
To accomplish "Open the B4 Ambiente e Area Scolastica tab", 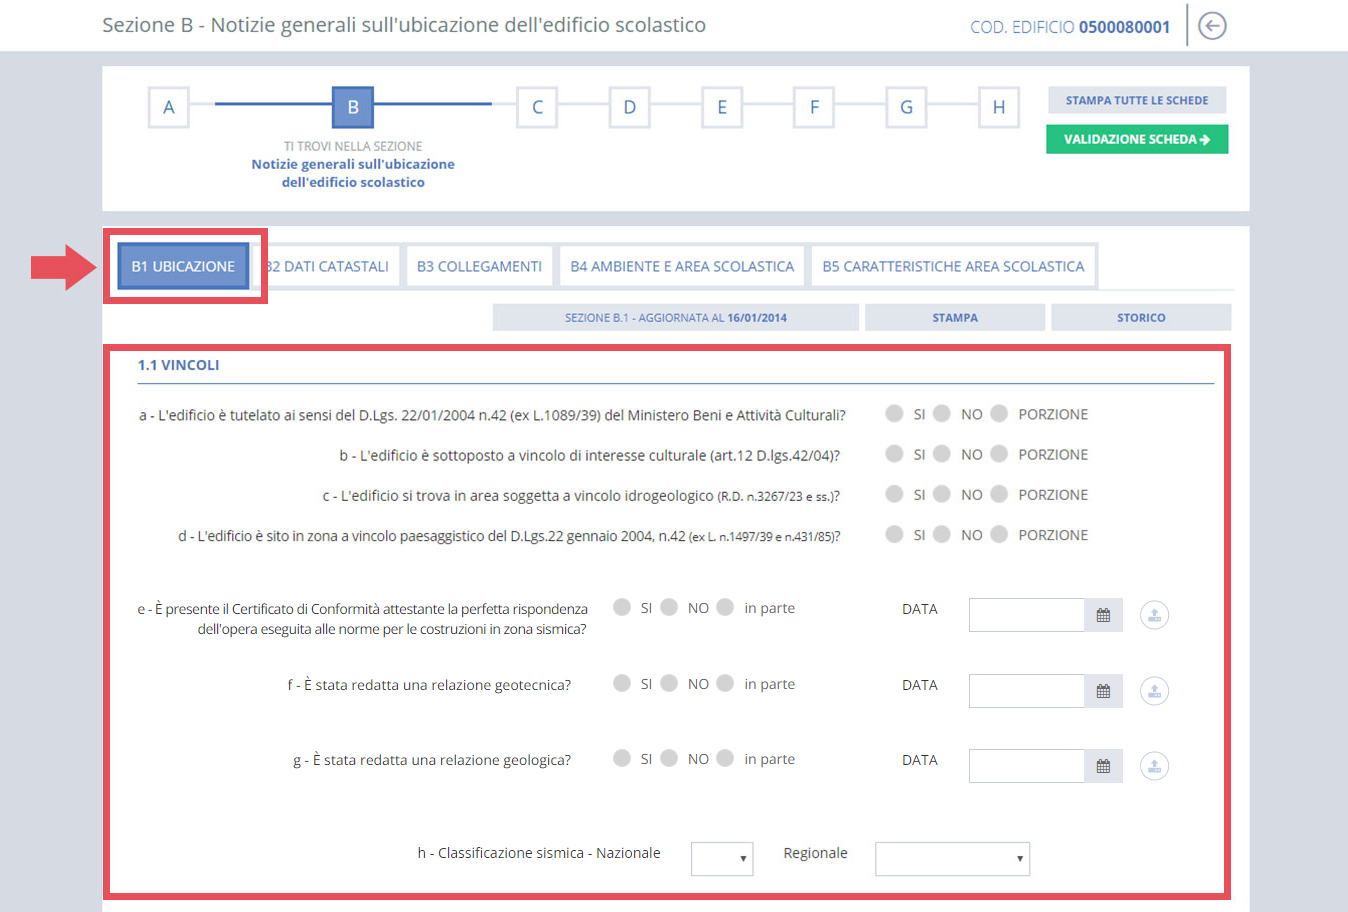I will point(681,266).
